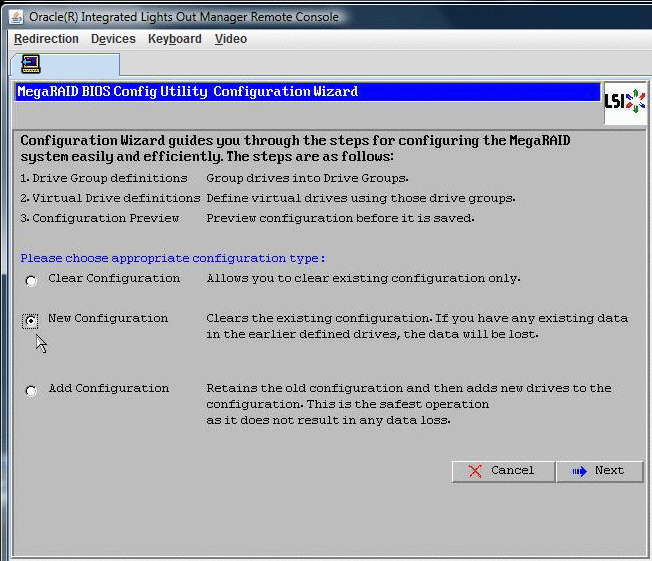Click the LSI logo

tap(625, 101)
